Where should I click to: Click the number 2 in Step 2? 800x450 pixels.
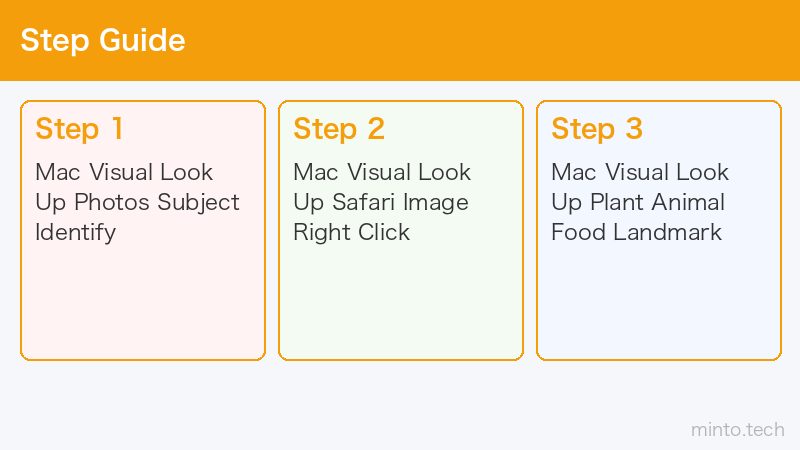click(376, 128)
